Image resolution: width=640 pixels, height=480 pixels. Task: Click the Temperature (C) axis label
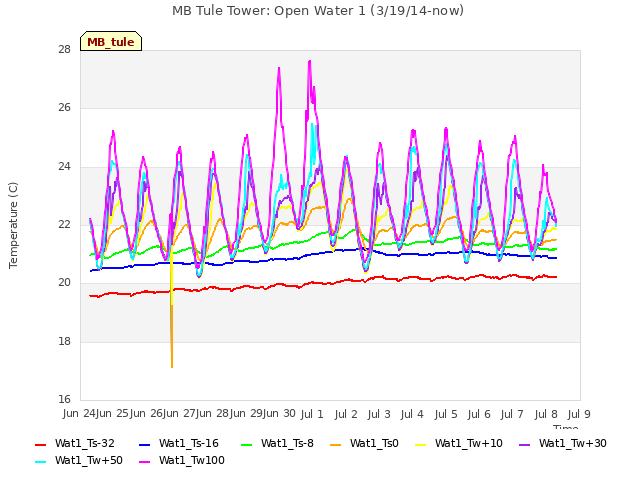[13, 225]
